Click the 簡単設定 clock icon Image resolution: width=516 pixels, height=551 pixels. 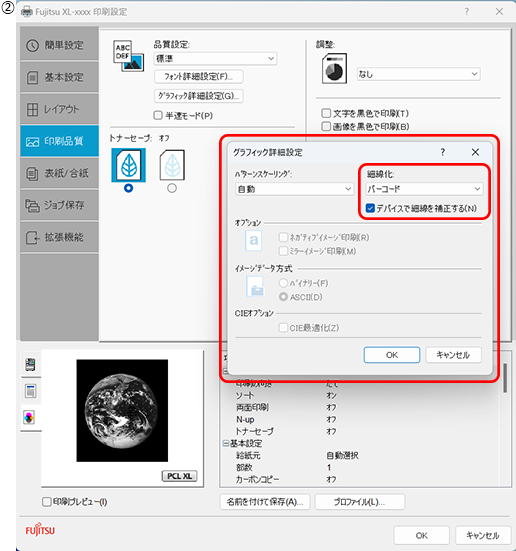pyautogui.click(x=32, y=46)
